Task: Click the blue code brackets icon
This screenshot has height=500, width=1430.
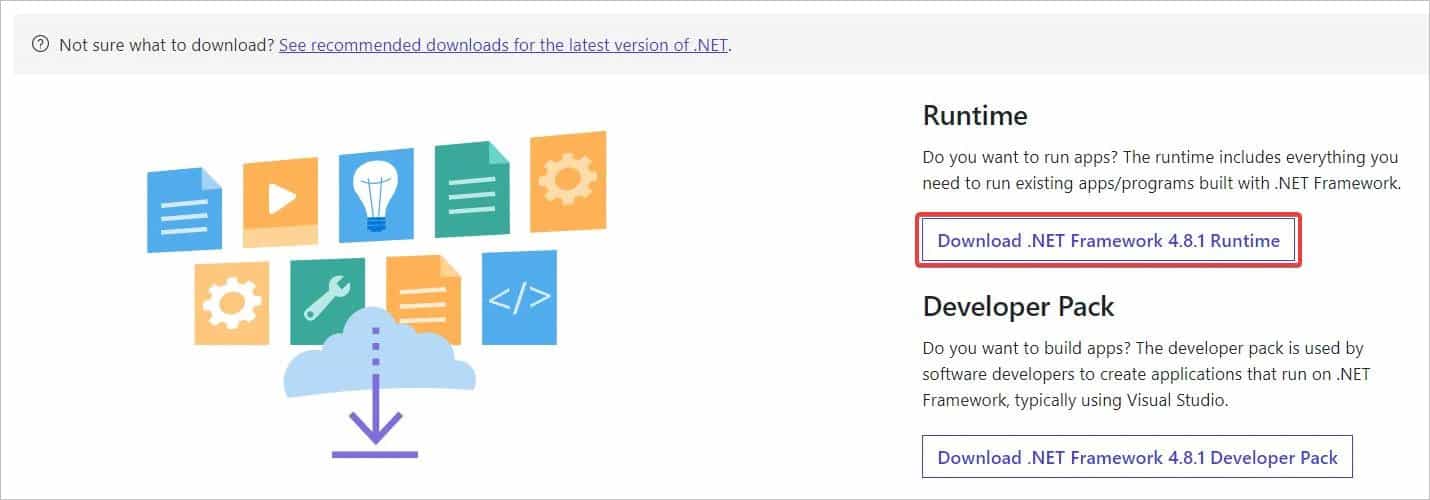Action: click(x=519, y=297)
